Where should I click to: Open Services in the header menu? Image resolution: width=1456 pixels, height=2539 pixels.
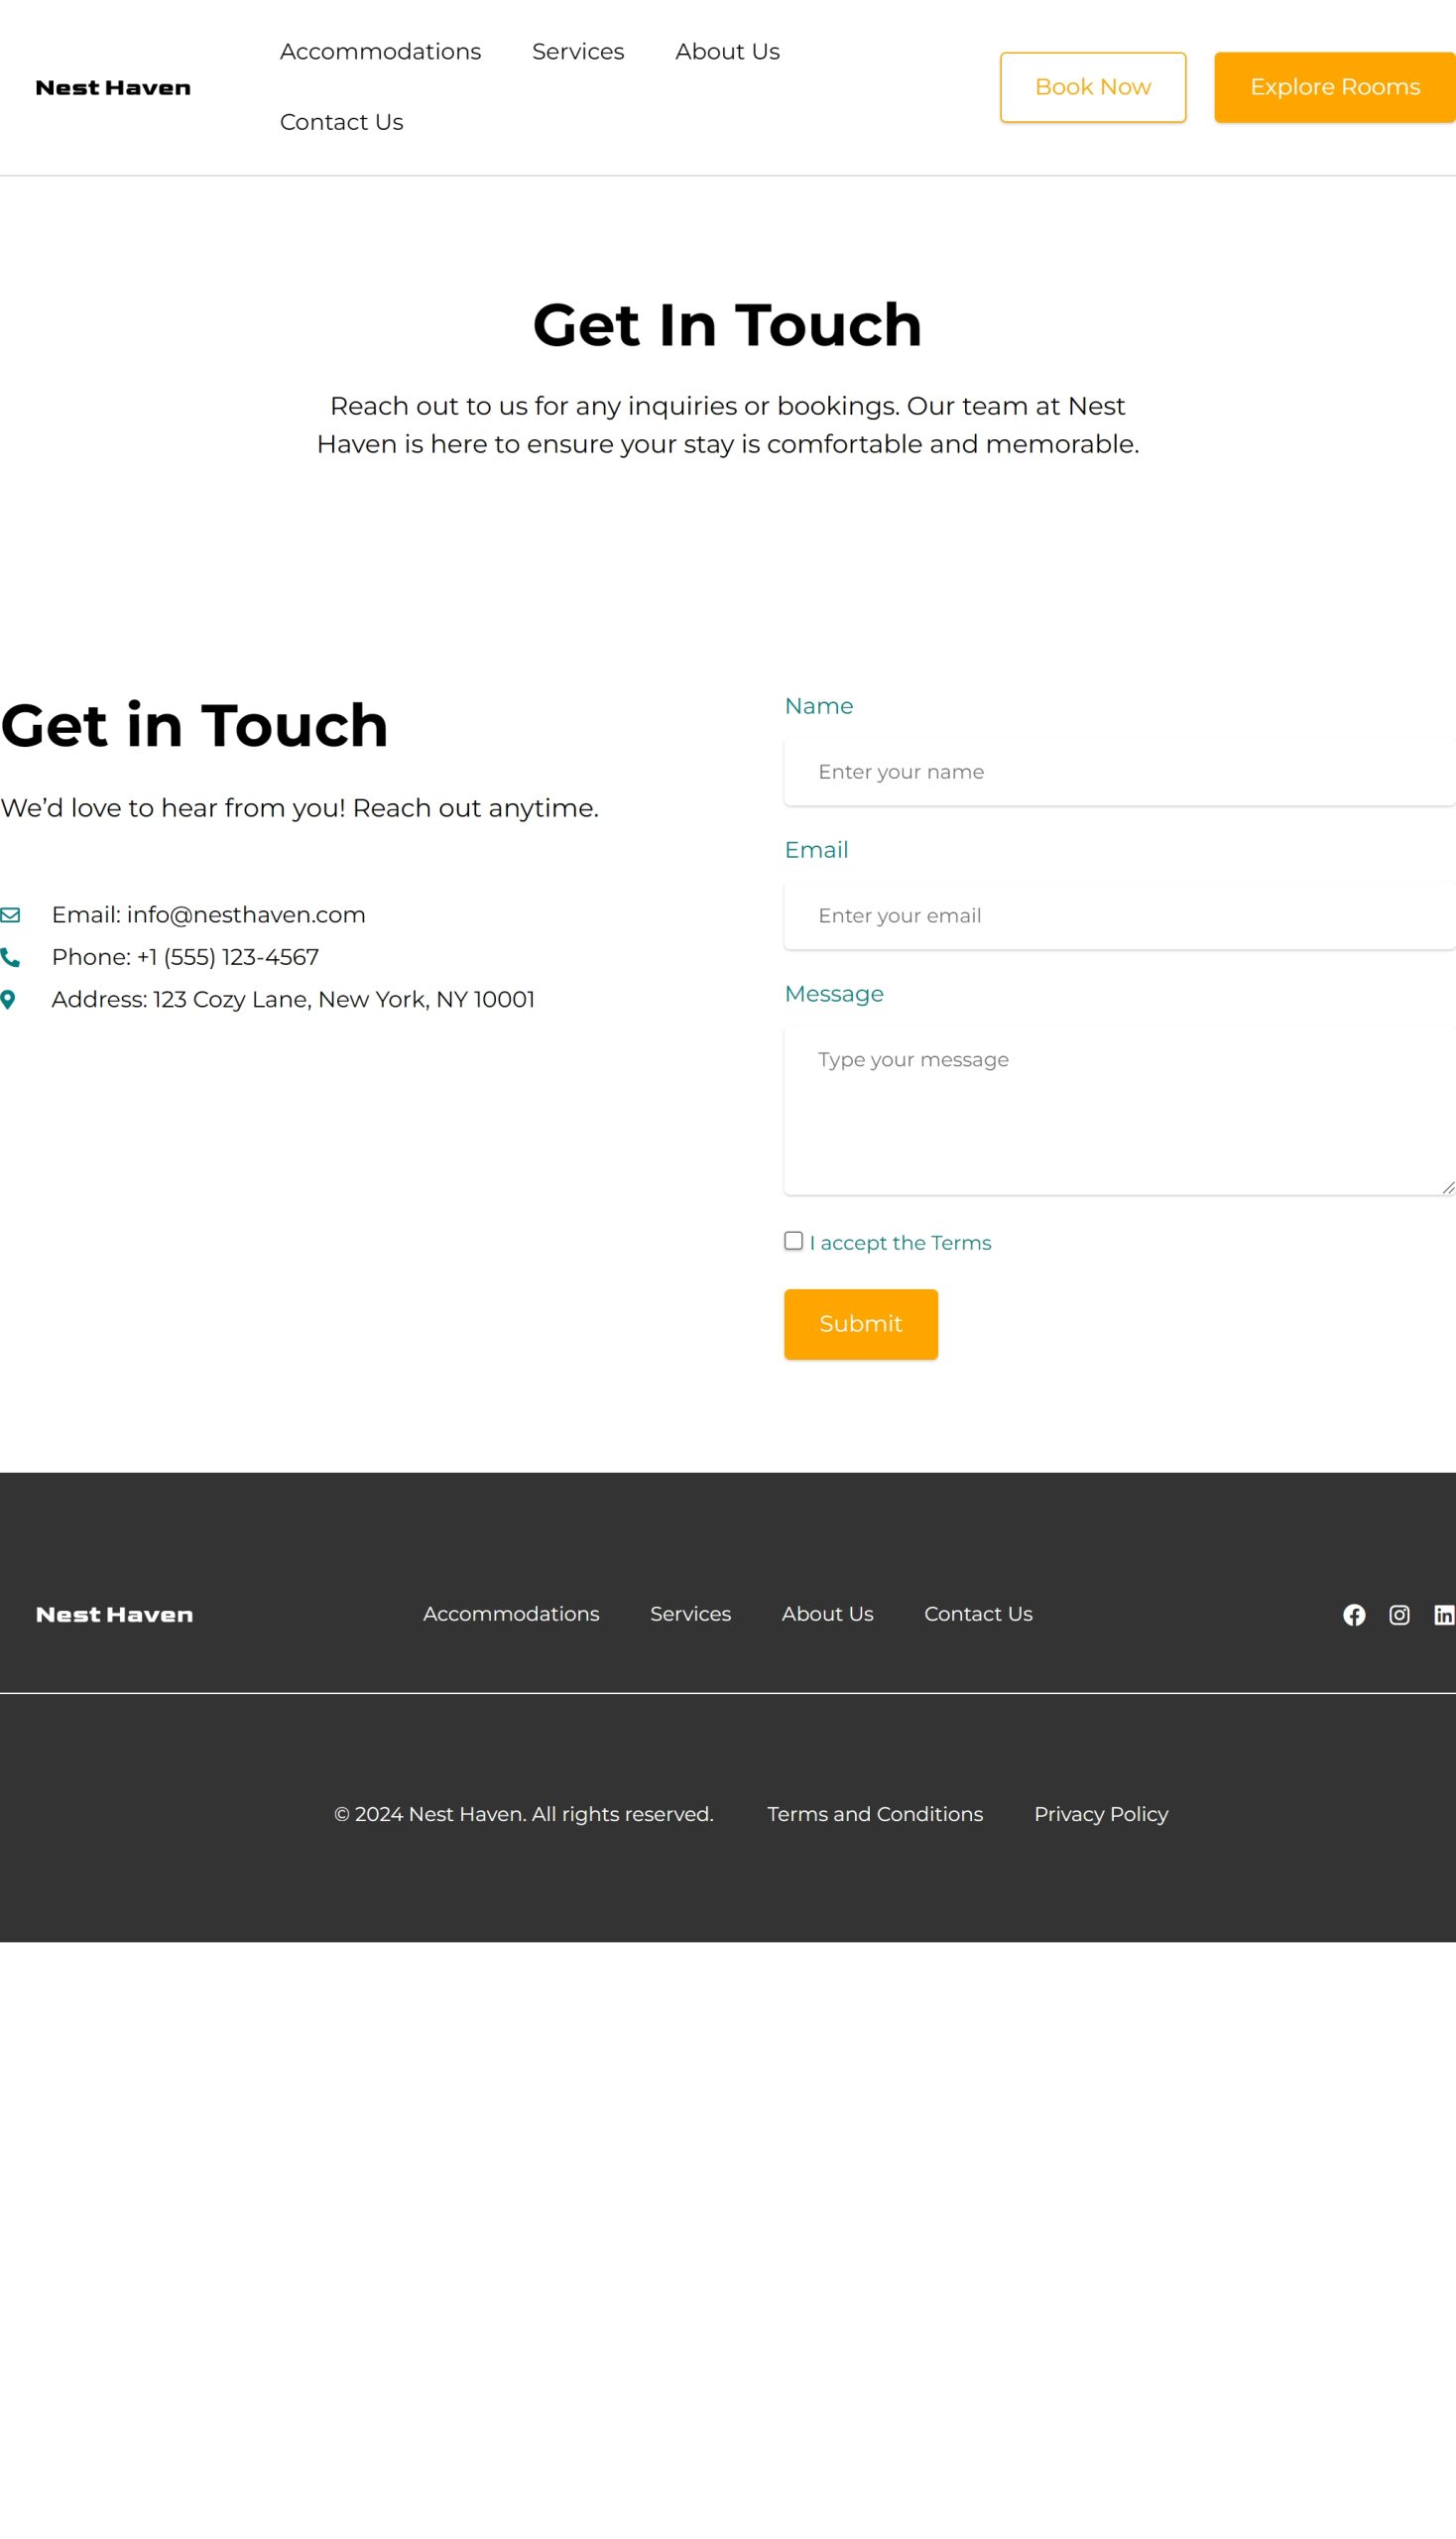click(578, 52)
